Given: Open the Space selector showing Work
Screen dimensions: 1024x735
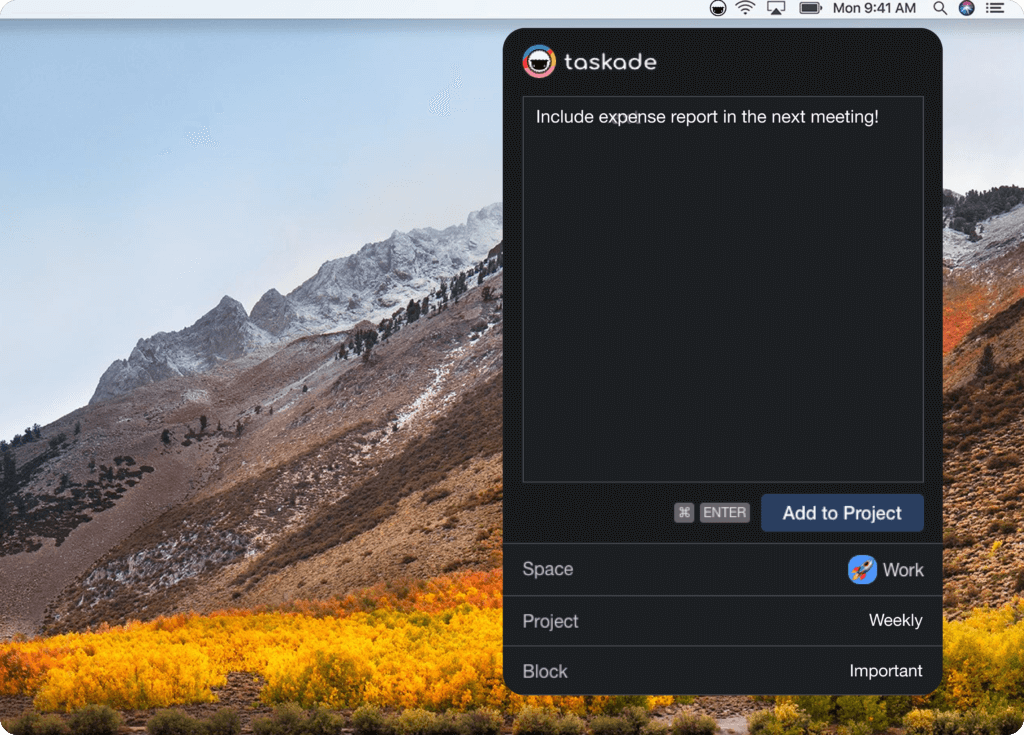Looking at the screenshot, I should pos(722,570).
